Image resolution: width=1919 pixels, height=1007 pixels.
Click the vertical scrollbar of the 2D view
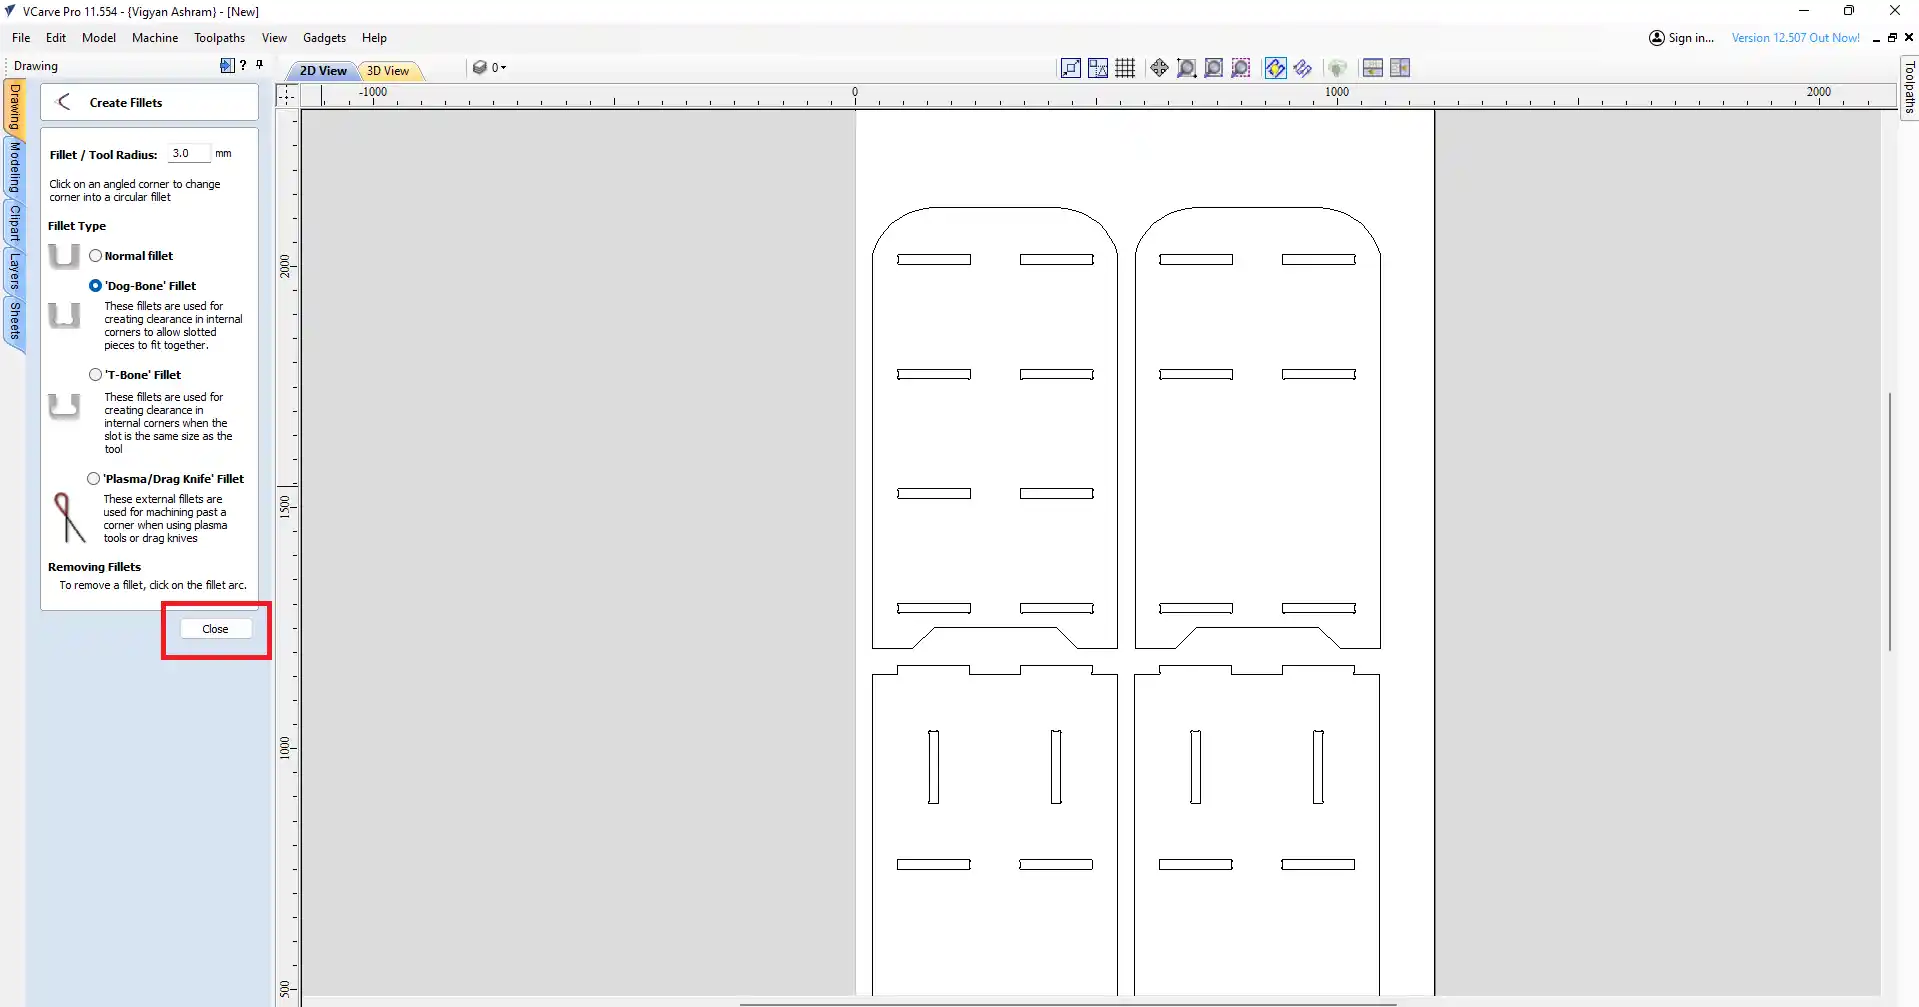(1889, 521)
